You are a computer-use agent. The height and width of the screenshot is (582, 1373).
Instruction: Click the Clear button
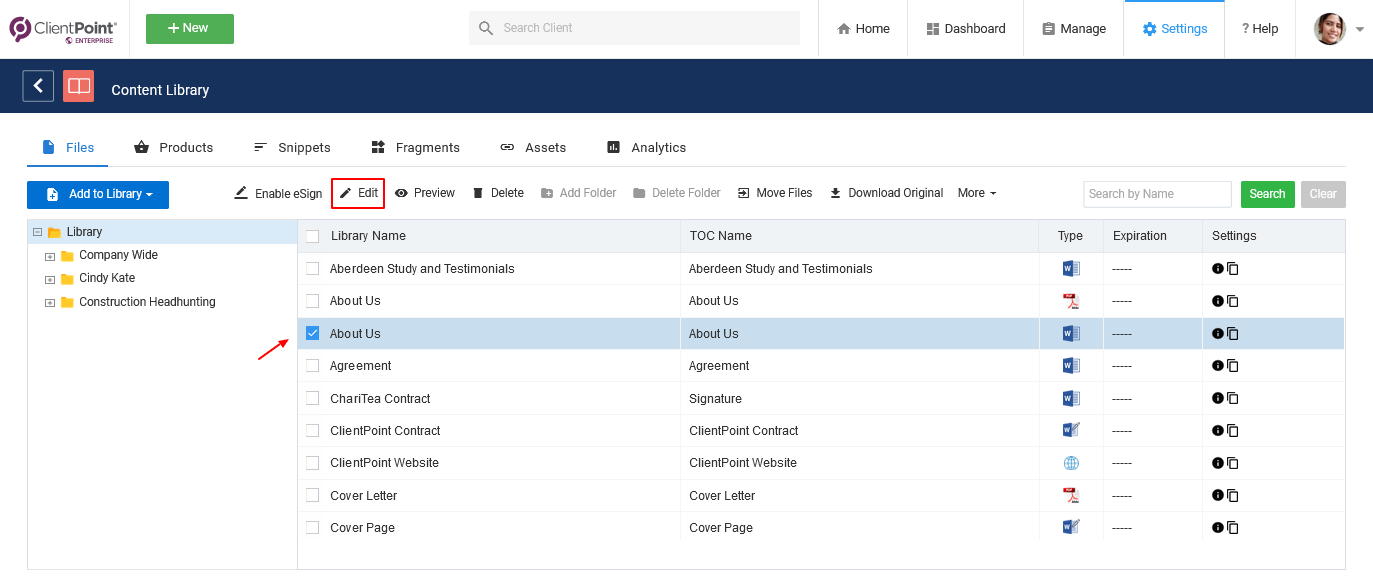(x=1323, y=194)
